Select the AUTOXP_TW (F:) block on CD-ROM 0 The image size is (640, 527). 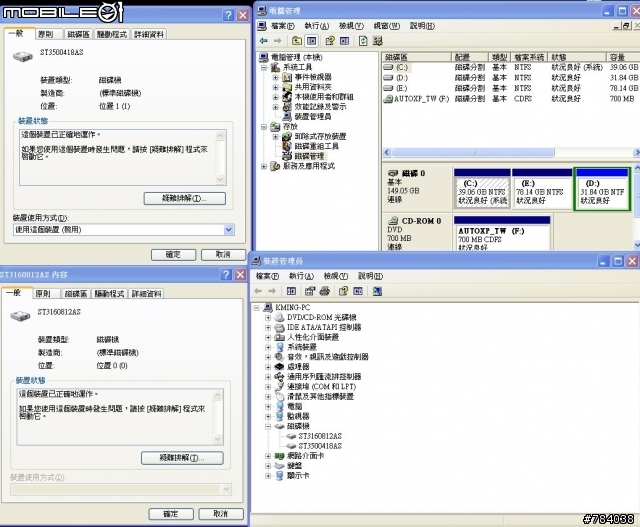click(x=502, y=233)
